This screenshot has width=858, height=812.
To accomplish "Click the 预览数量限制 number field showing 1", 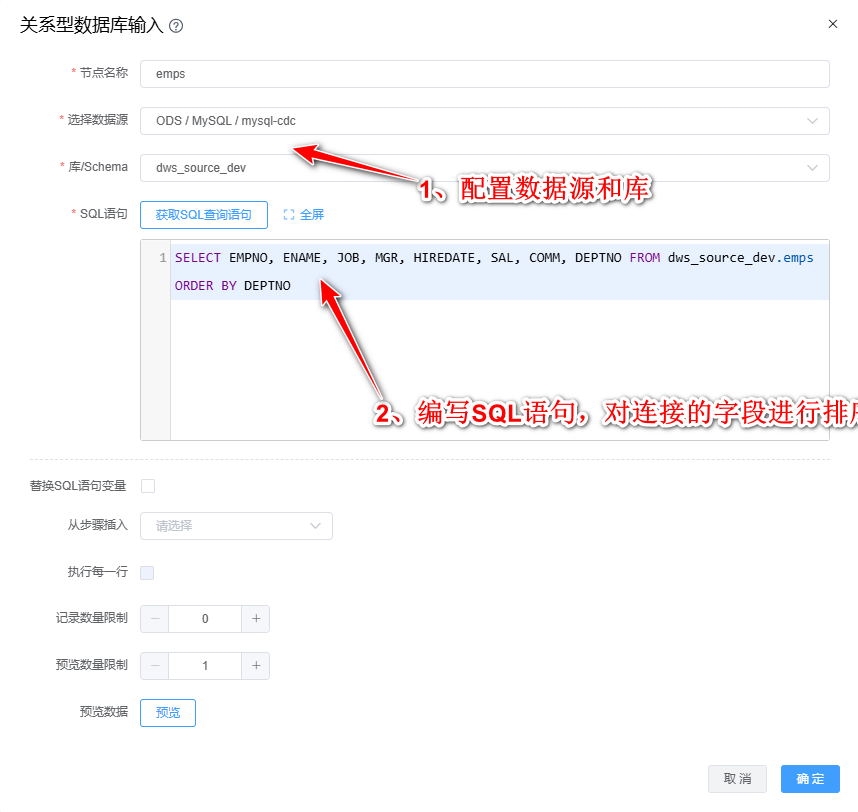I will coord(205,666).
